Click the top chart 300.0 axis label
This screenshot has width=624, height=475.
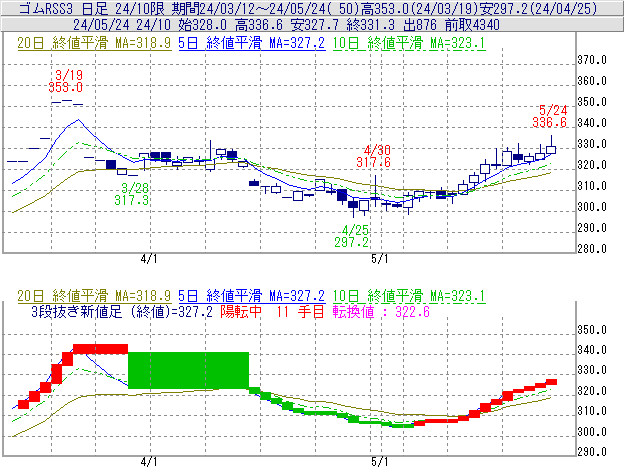pyautogui.click(x=592, y=207)
